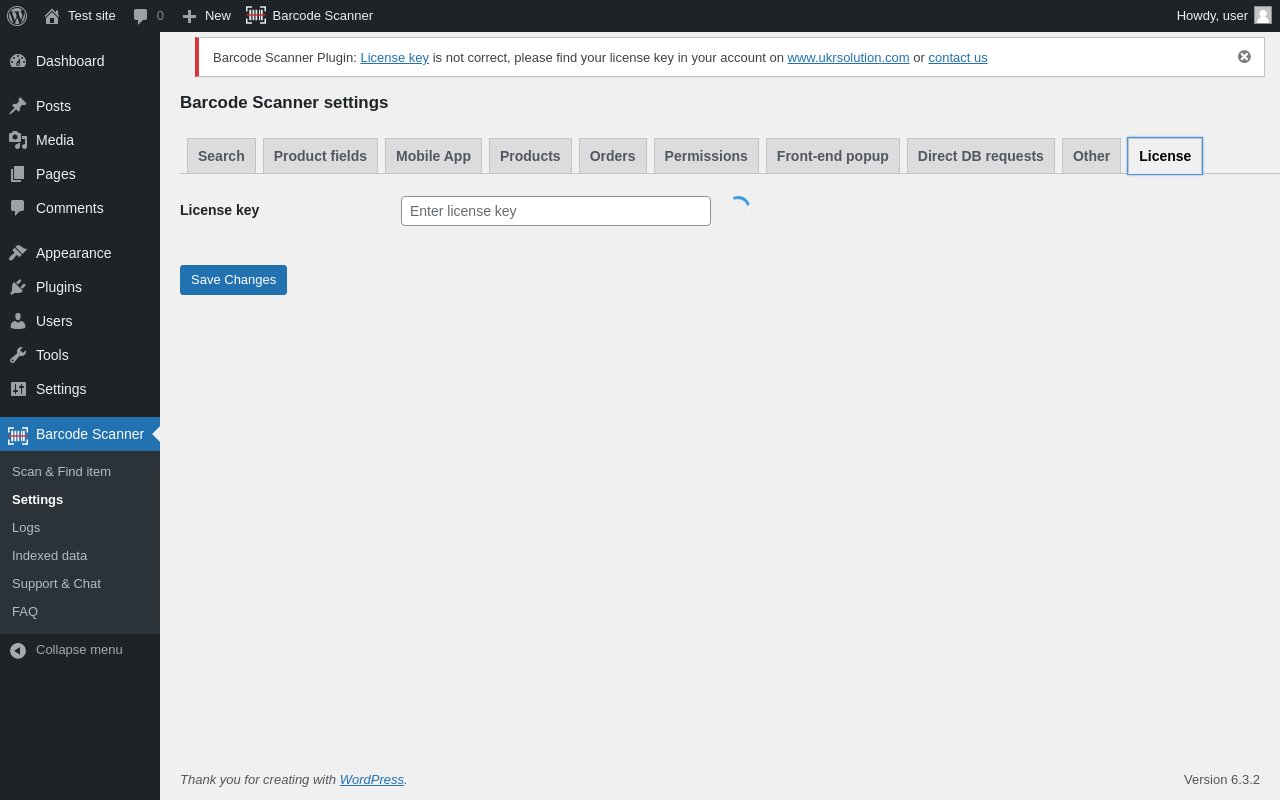1280x800 pixels.
Task: Open the FAQ submenu item
Action: (25, 612)
